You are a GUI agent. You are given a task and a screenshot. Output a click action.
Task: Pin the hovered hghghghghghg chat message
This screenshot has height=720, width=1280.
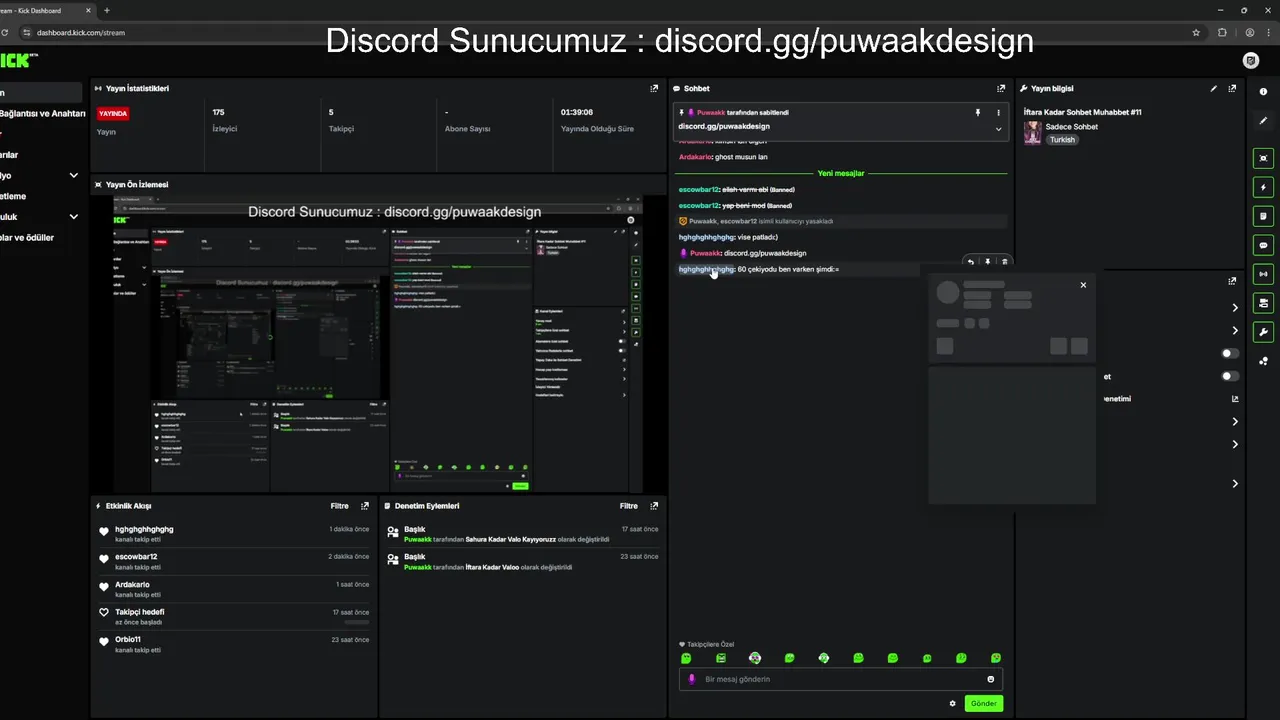pyautogui.click(x=988, y=262)
